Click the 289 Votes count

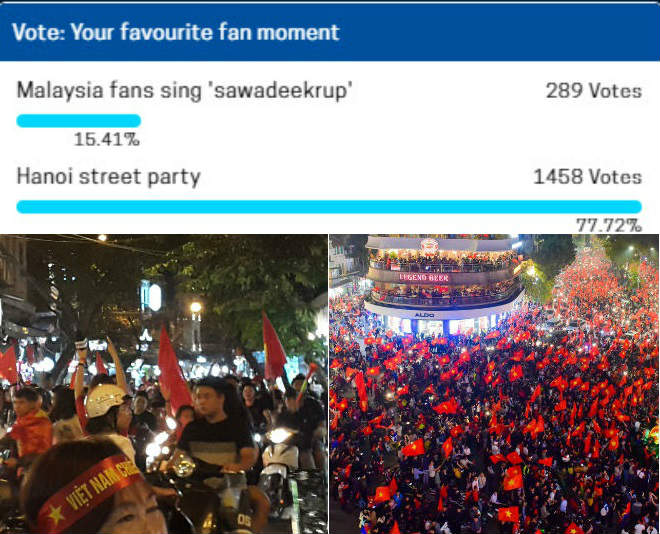point(593,91)
